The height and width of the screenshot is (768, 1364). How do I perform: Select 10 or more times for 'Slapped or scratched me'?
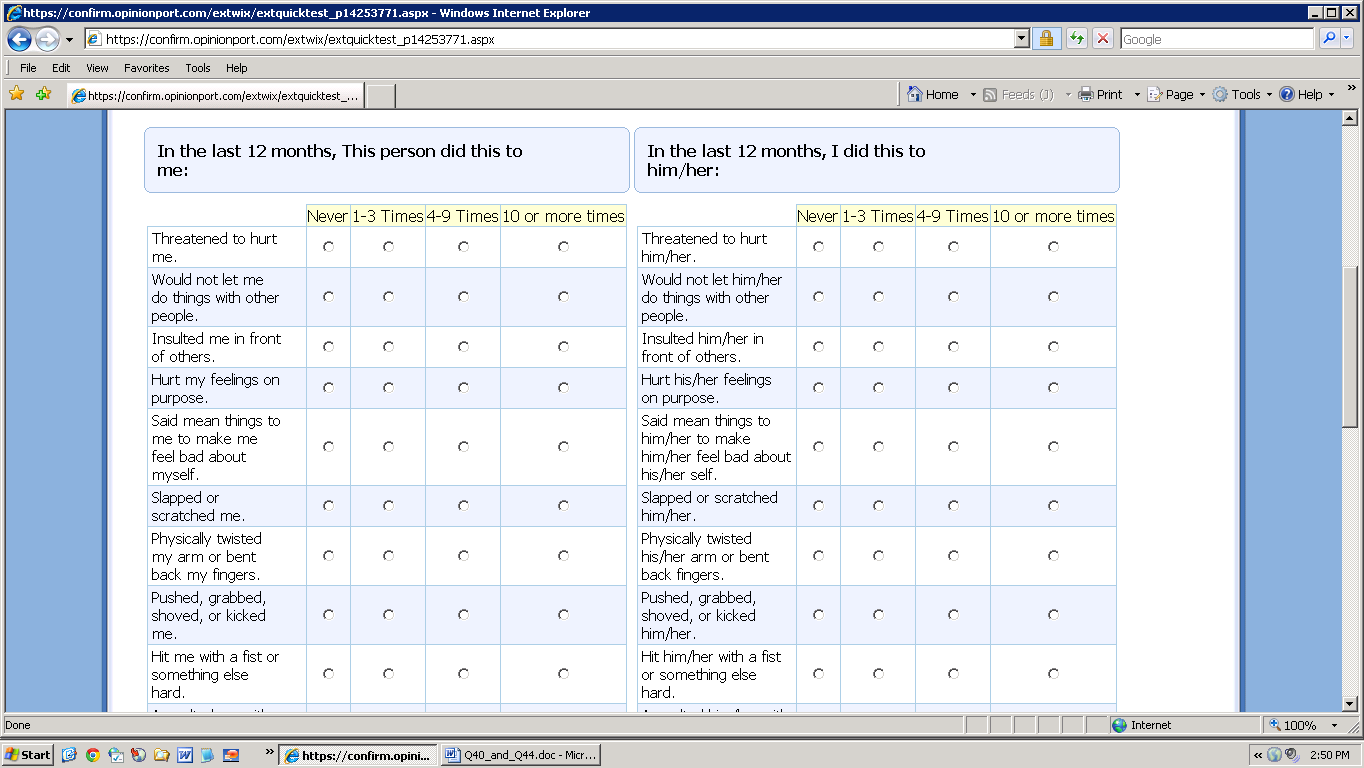[x=563, y=506]
